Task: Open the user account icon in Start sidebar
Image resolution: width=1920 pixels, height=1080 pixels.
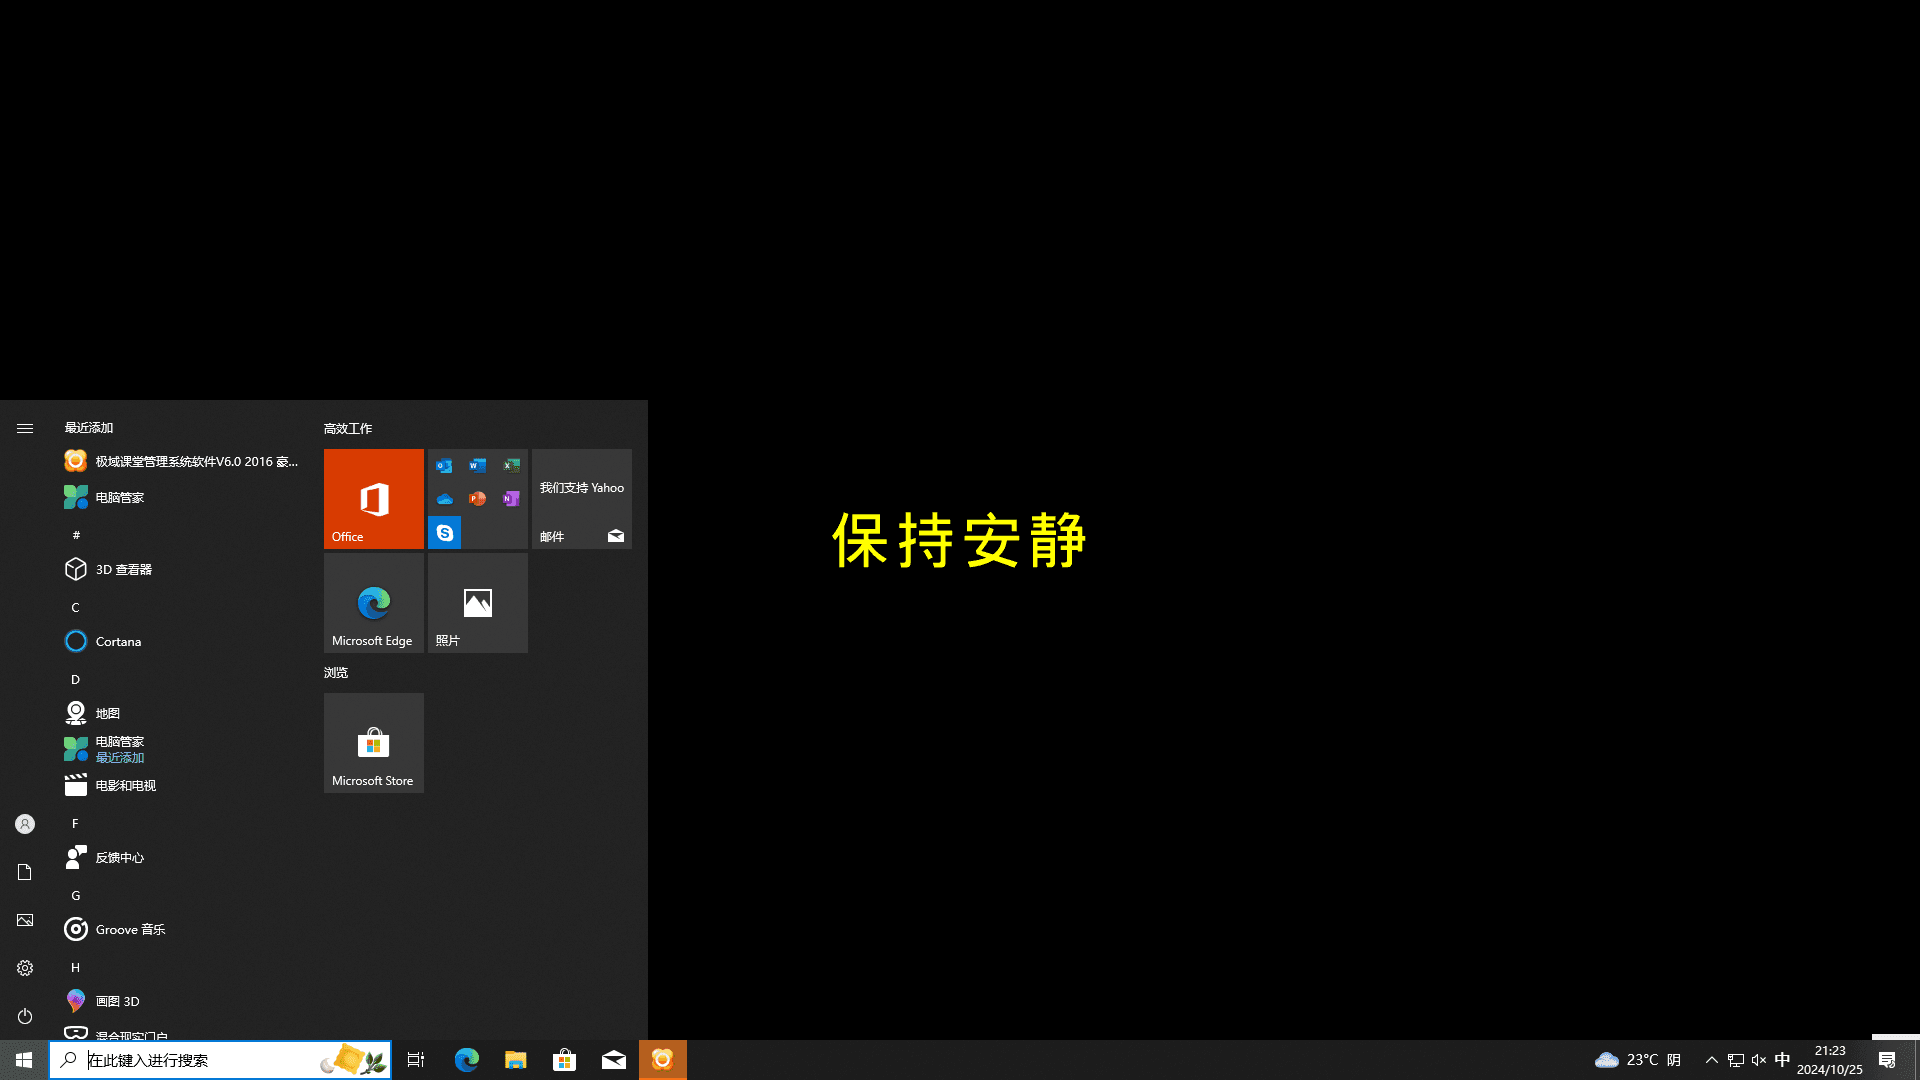Action: coord(25,824)
